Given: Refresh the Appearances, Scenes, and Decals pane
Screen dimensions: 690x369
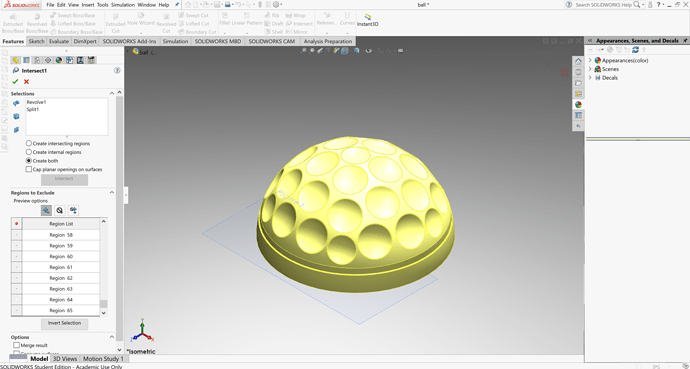Looking at the screenshot, I should pos(635,50).
